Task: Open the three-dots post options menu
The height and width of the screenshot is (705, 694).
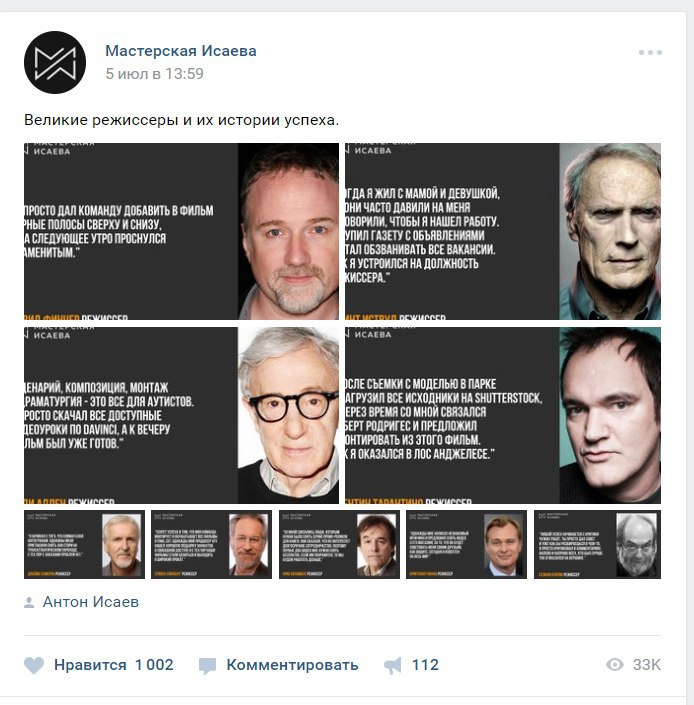Action: coord(650,53)
